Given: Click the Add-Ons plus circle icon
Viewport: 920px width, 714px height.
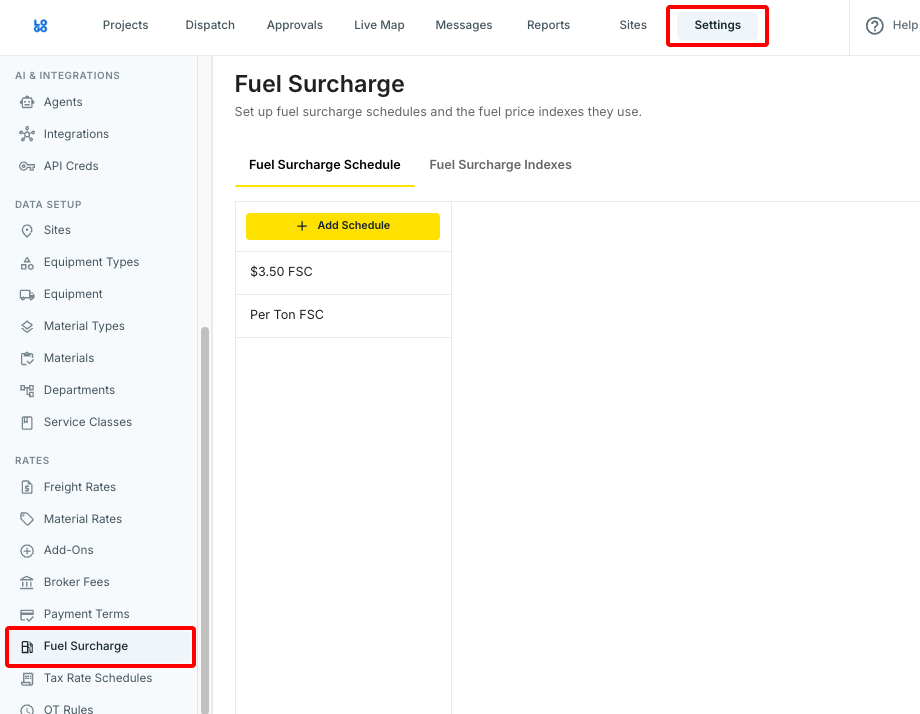Looking at the screenshot, I should tap(27, 550).
